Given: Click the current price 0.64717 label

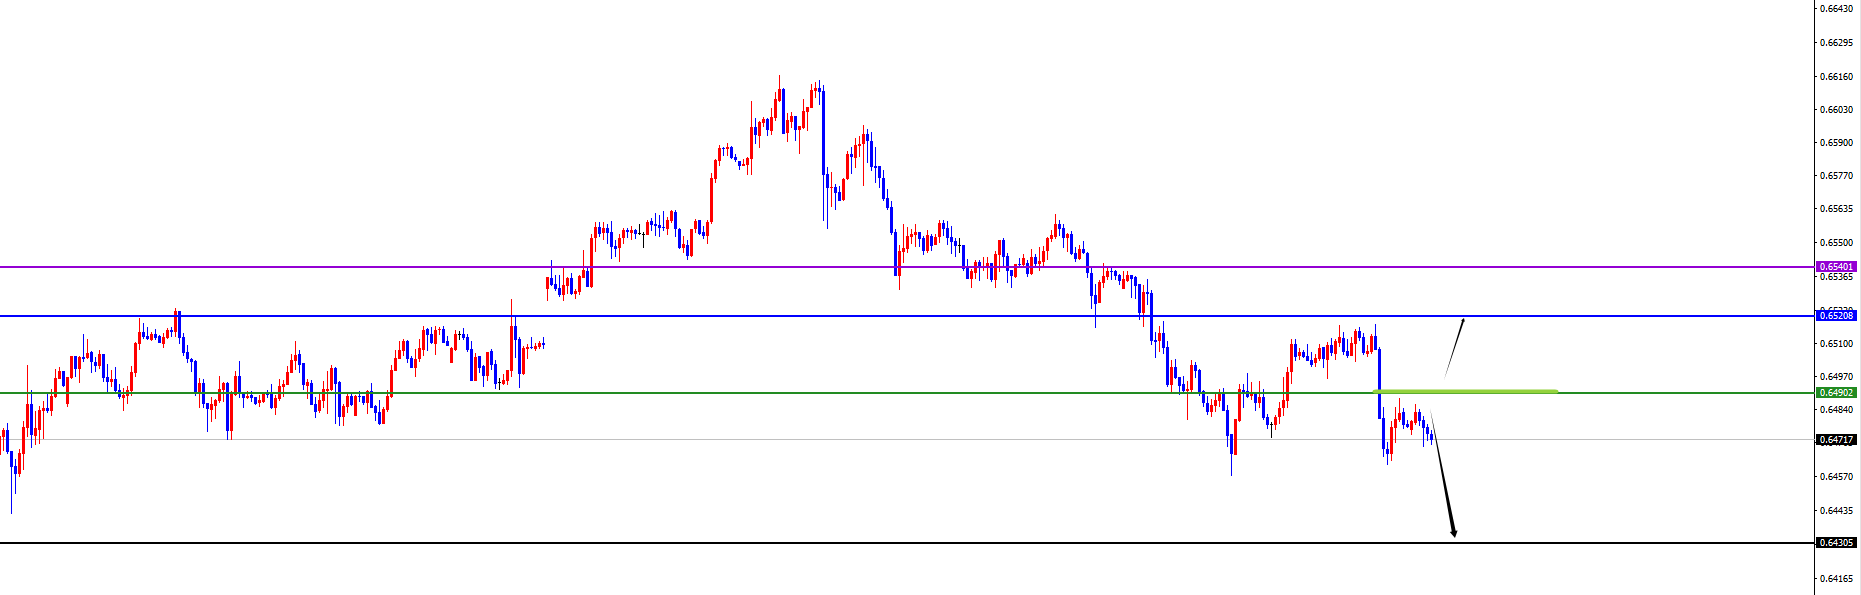Looking at the screenshot, I should point(1836,440).
